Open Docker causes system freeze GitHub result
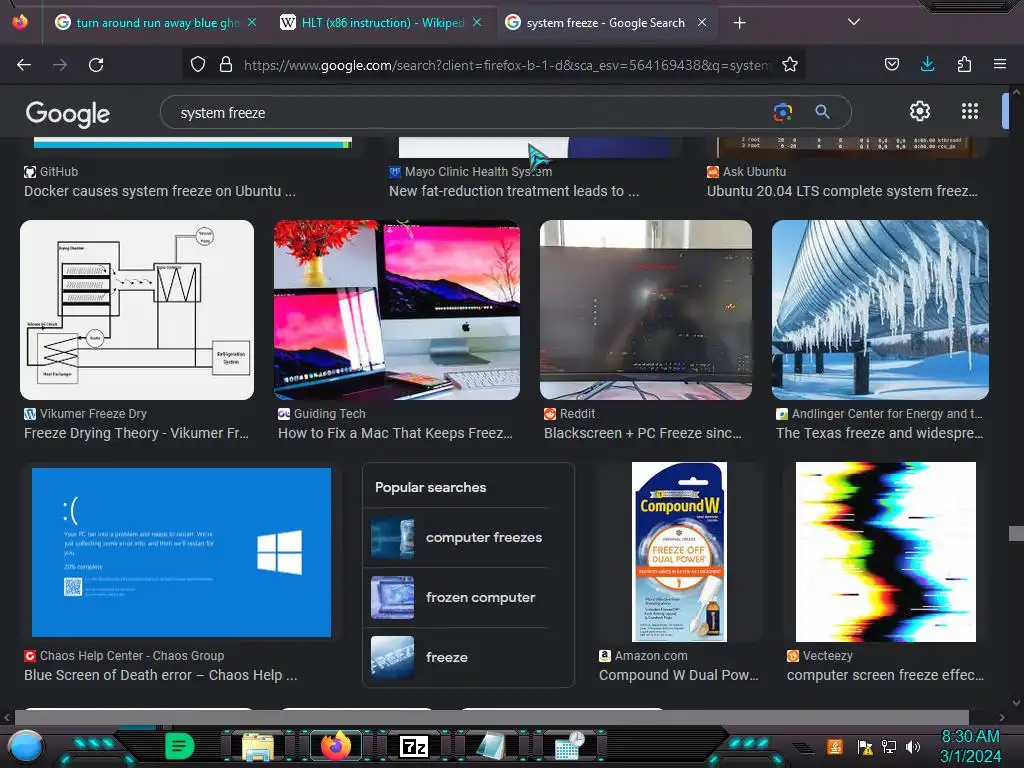Viewport: 1024px width, 768px height. click(160, 191)
